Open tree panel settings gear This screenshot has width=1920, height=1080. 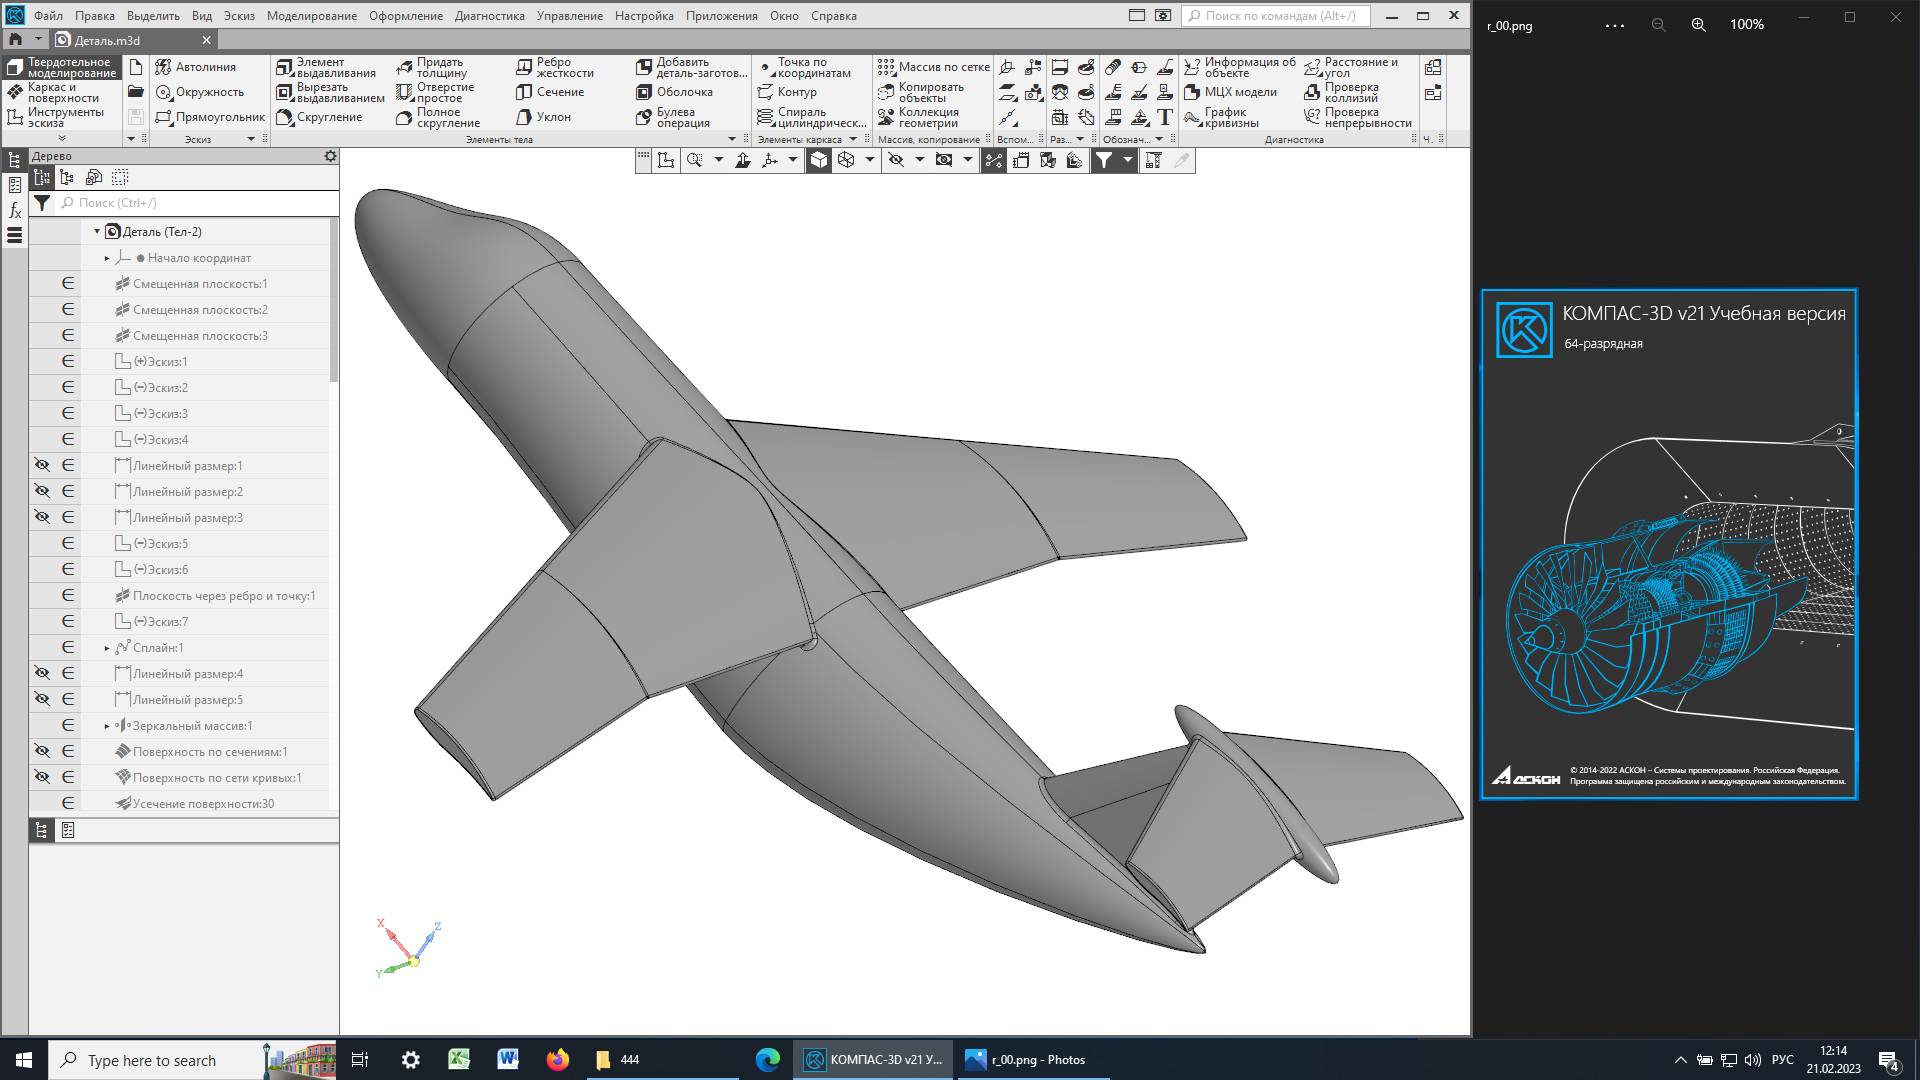coord(330,156)
